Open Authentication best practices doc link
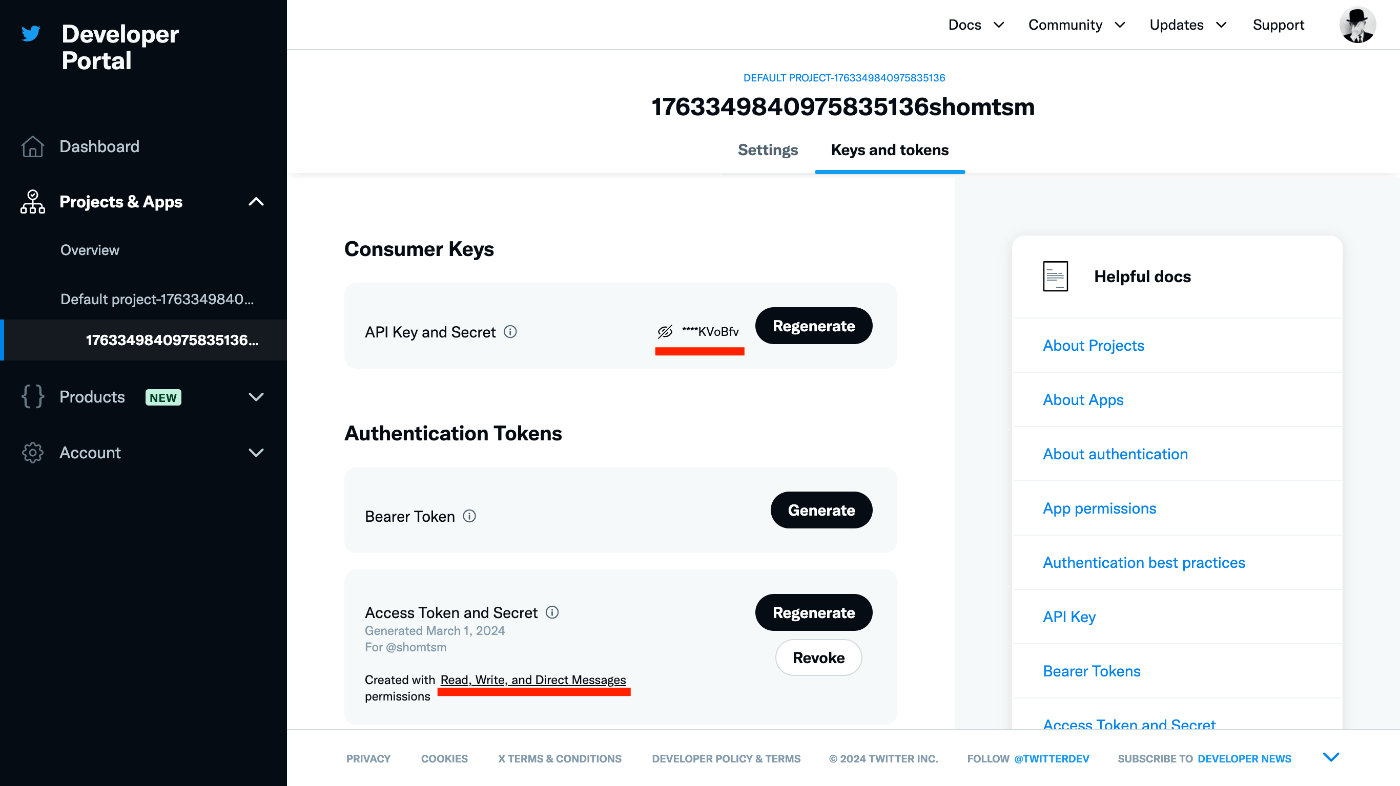This screenshot has width=1400, height=786. pyautogui.click(x=1144, y=563)
